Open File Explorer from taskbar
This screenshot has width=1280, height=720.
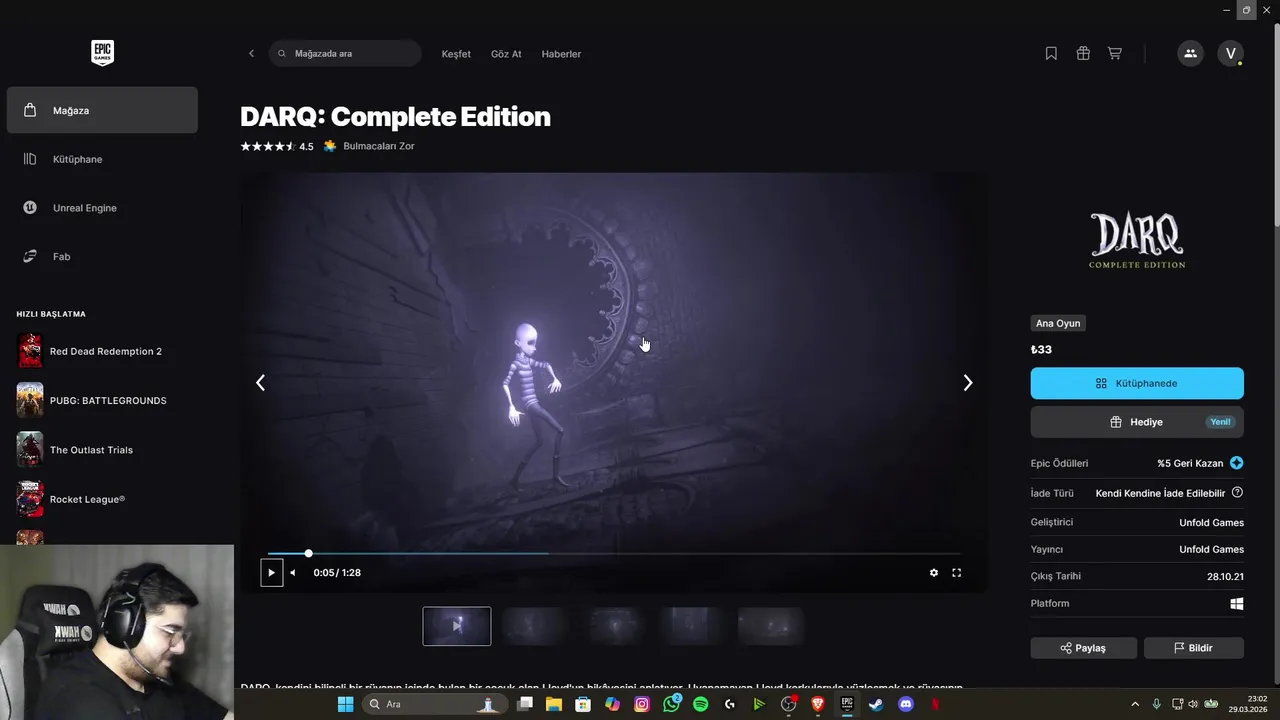coord(554,704)
